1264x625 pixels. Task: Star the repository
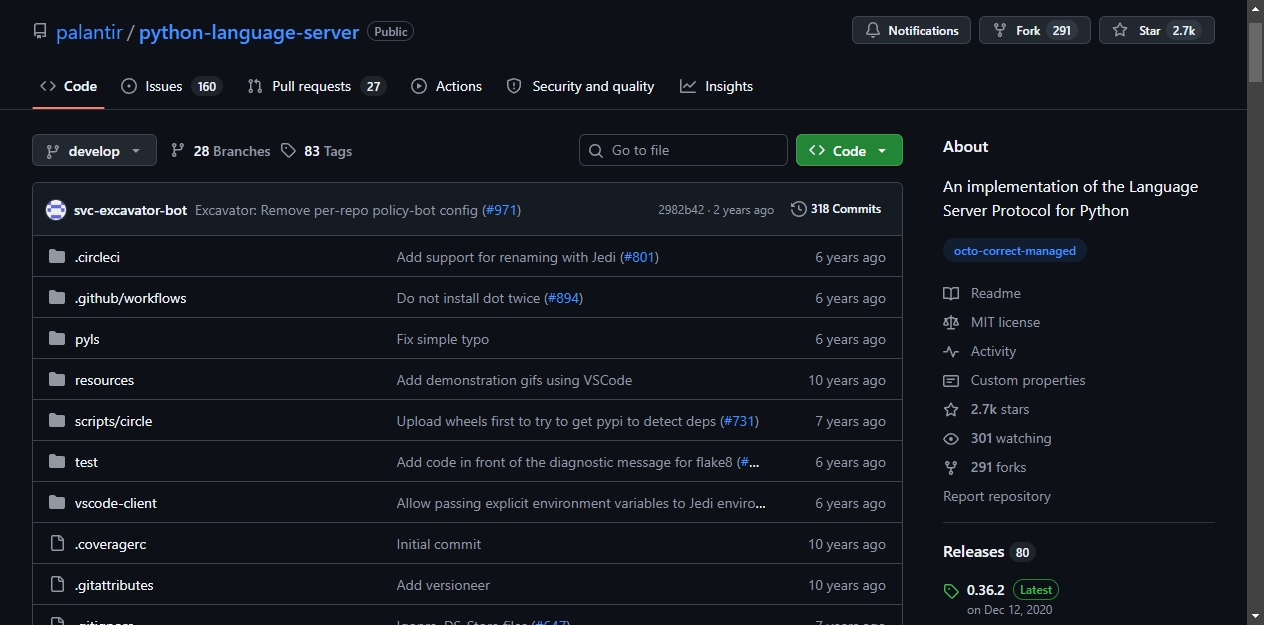tap(1156, 31)
